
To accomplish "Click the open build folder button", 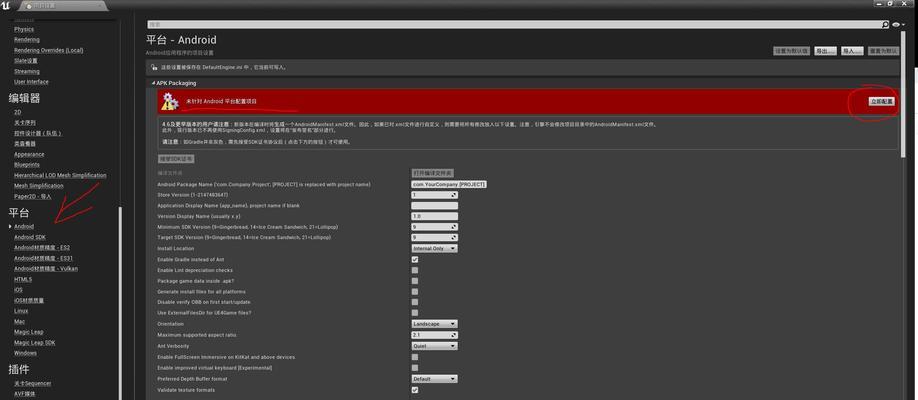I will pos(433,173).
